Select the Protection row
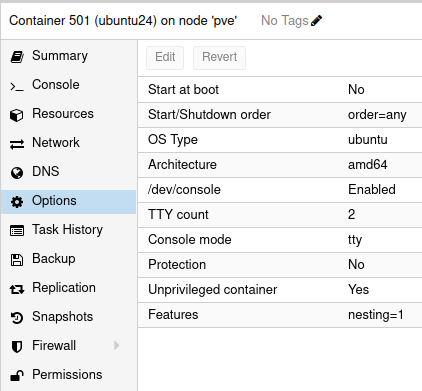 click(280, 265)
